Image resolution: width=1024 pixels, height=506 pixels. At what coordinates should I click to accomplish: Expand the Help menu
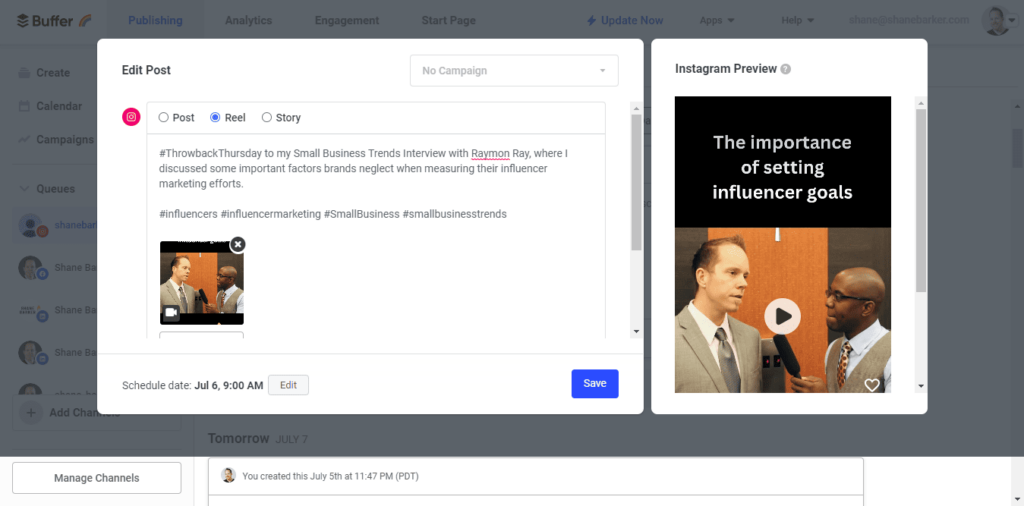tap(797, 20)
